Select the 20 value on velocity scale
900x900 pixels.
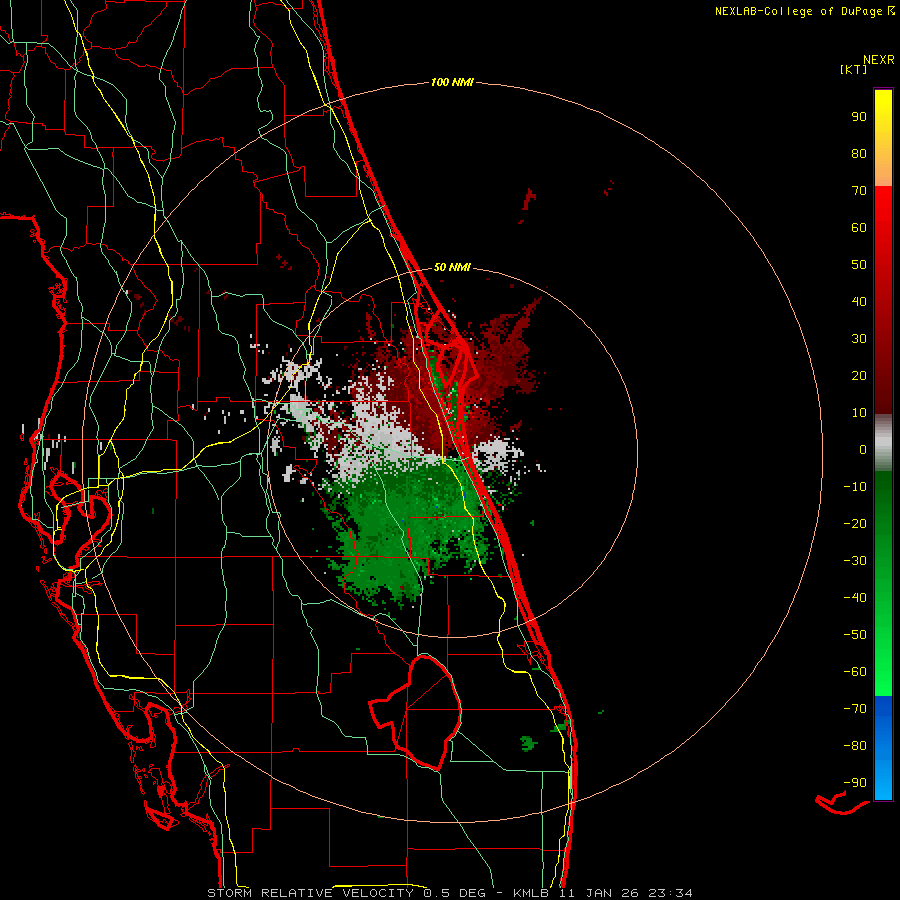[x=859, y=375]
